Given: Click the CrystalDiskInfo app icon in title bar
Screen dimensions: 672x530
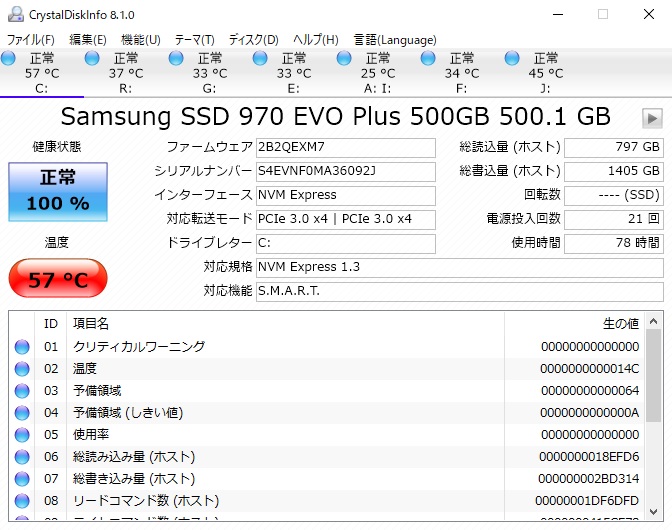Looking at the screenshot, I should (x=16, y=14).
